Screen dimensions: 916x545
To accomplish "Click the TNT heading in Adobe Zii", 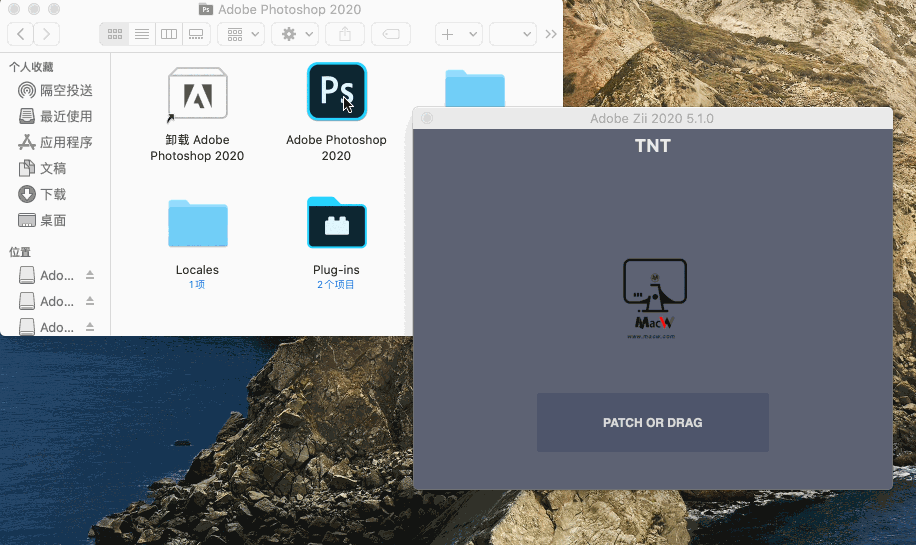I will [653, 145].
